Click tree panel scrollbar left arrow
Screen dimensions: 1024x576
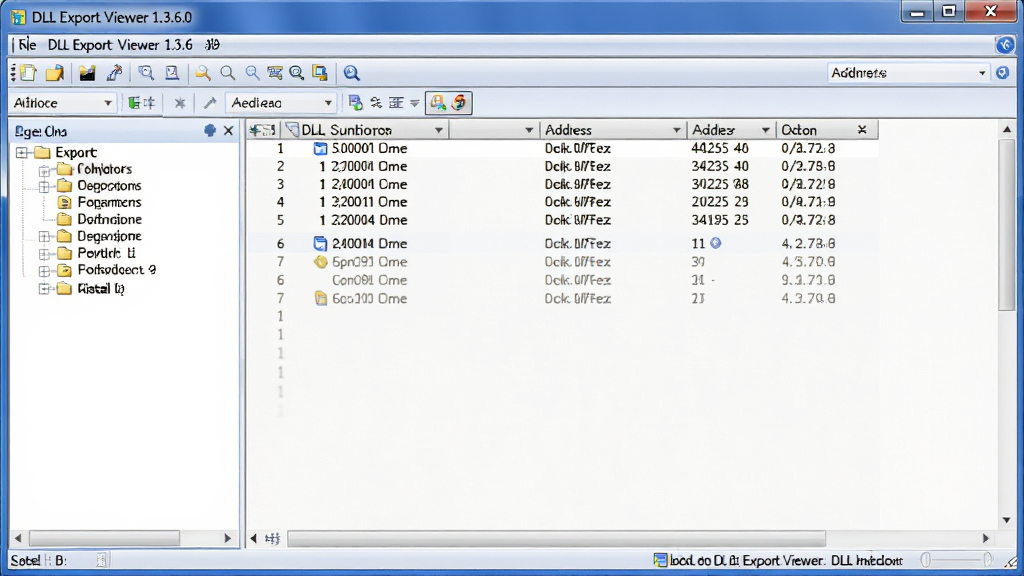pyautogui.click(x=18, y=538)
